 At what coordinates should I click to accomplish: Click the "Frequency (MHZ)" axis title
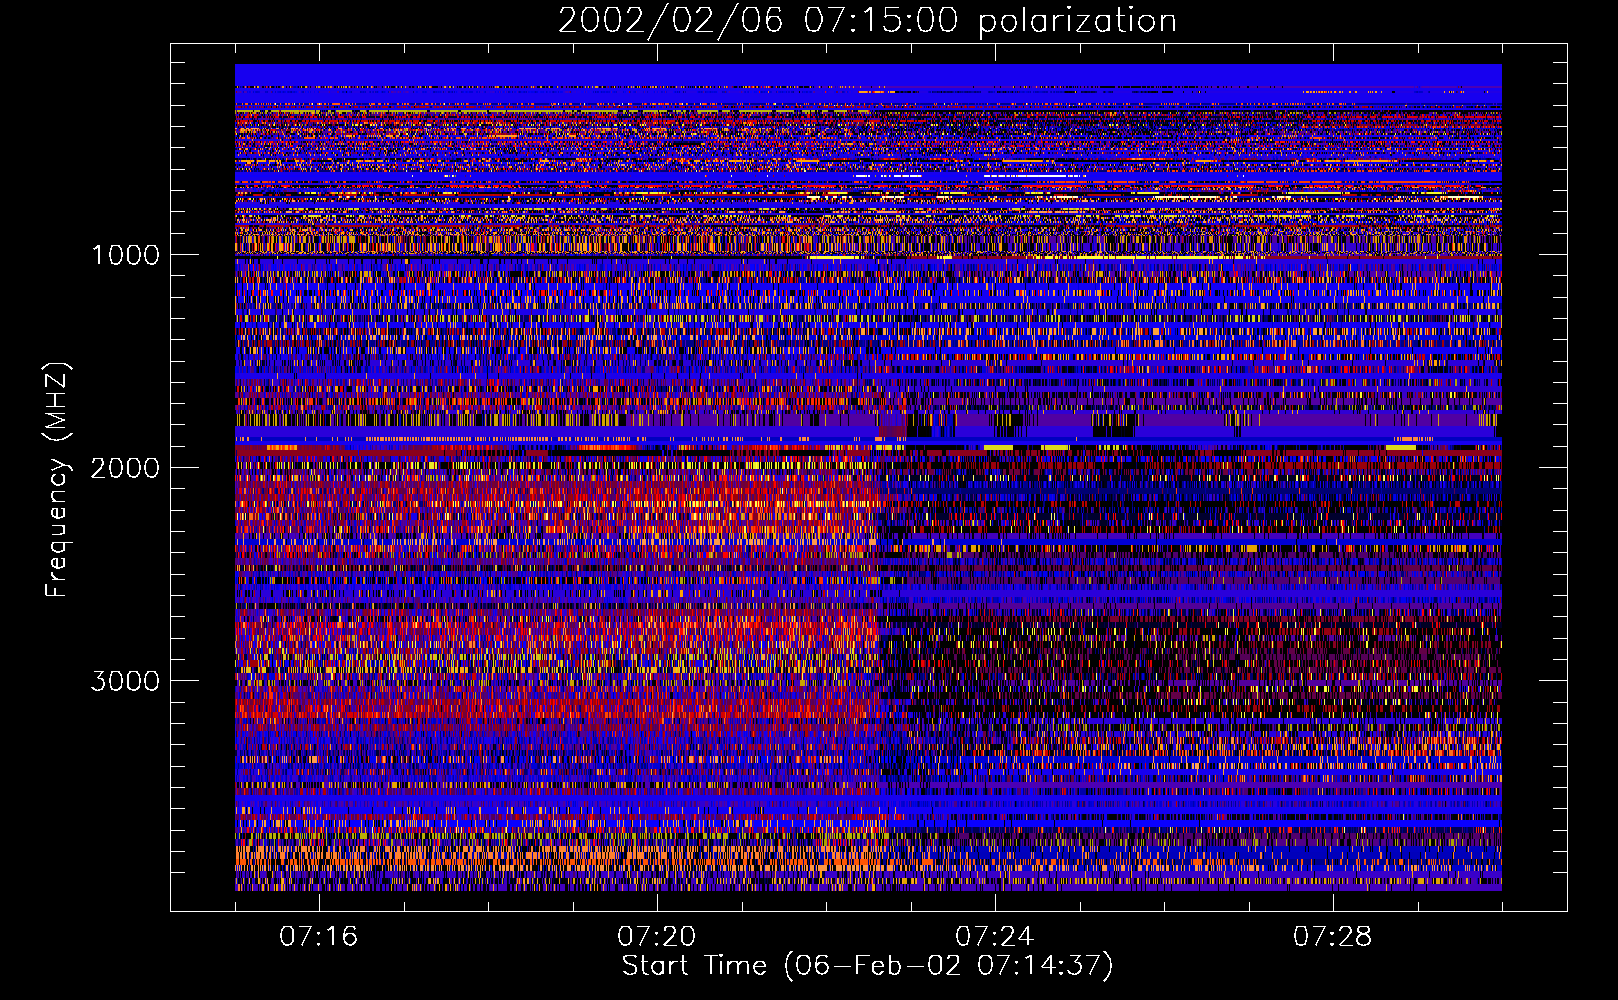(57, 480)
